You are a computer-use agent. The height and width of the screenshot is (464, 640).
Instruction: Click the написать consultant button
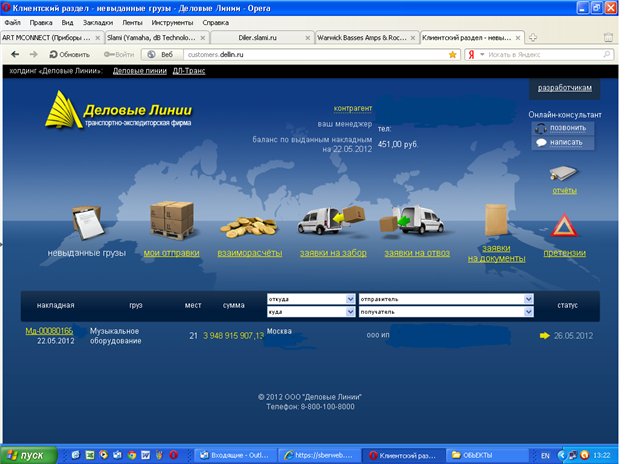563,142
